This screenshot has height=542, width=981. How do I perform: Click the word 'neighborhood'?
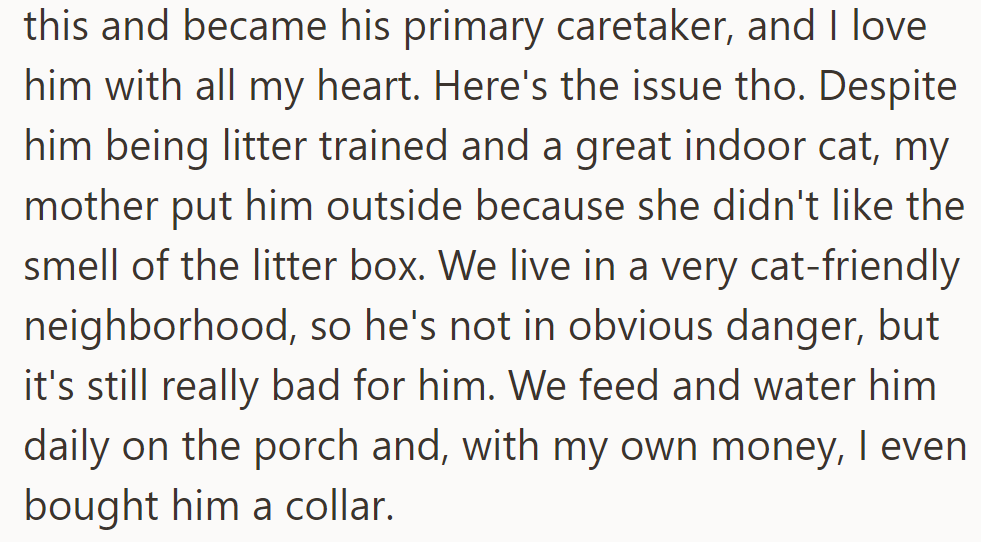click(160, 327)
